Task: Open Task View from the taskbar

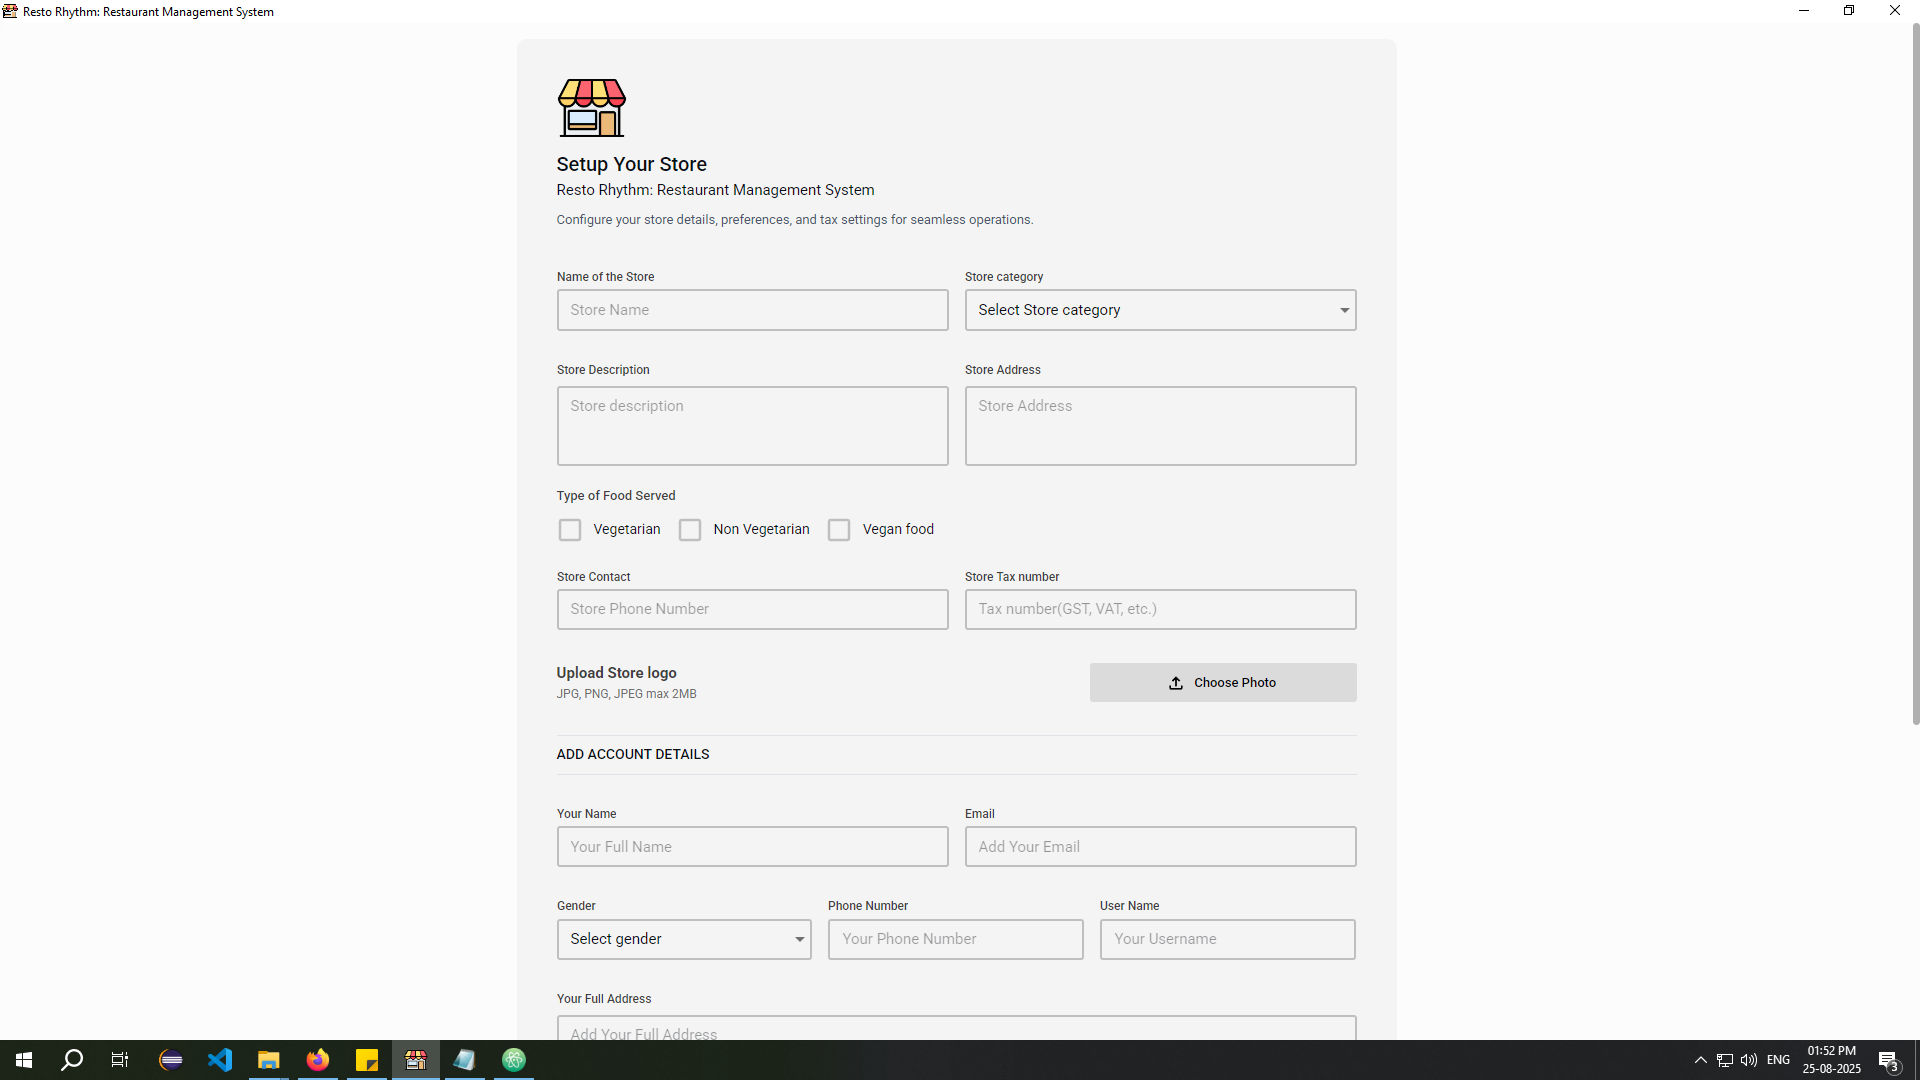Action: [x=119, y=1060]
